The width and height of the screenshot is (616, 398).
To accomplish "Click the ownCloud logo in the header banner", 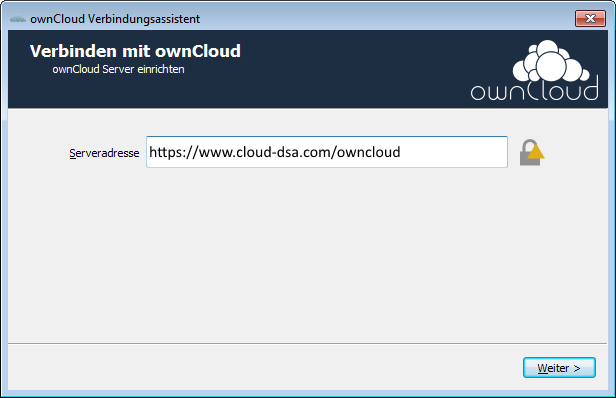I will pyautogui.click(x=535, y=70).
